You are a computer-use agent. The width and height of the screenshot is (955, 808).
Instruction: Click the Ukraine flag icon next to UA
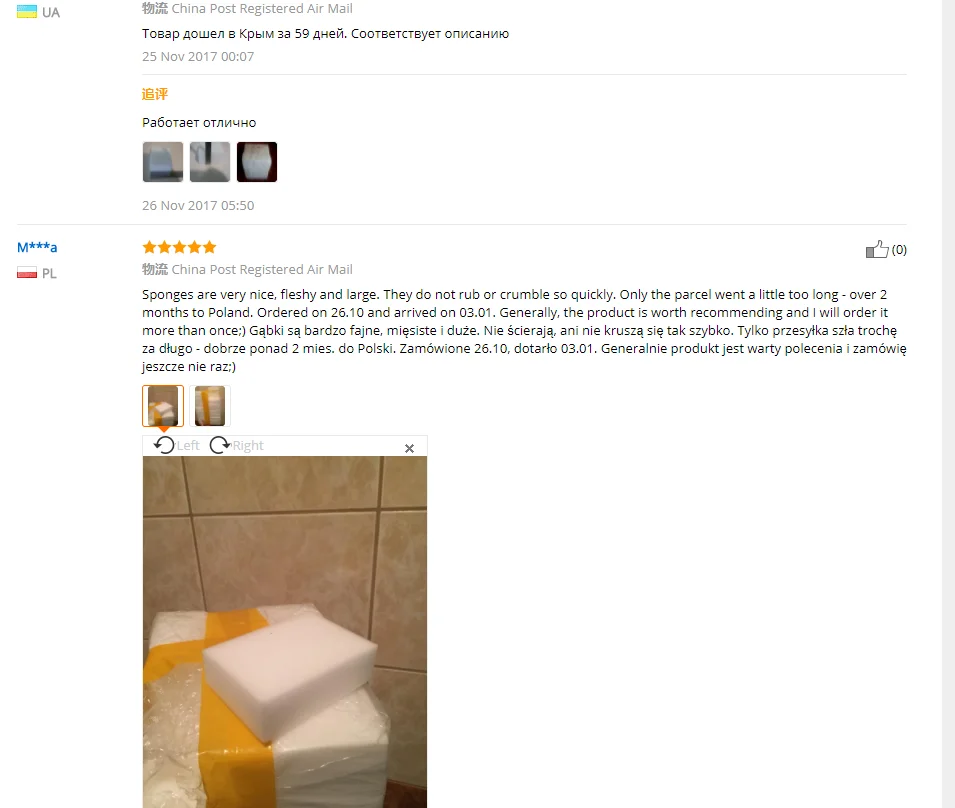(x=27, y=12)
